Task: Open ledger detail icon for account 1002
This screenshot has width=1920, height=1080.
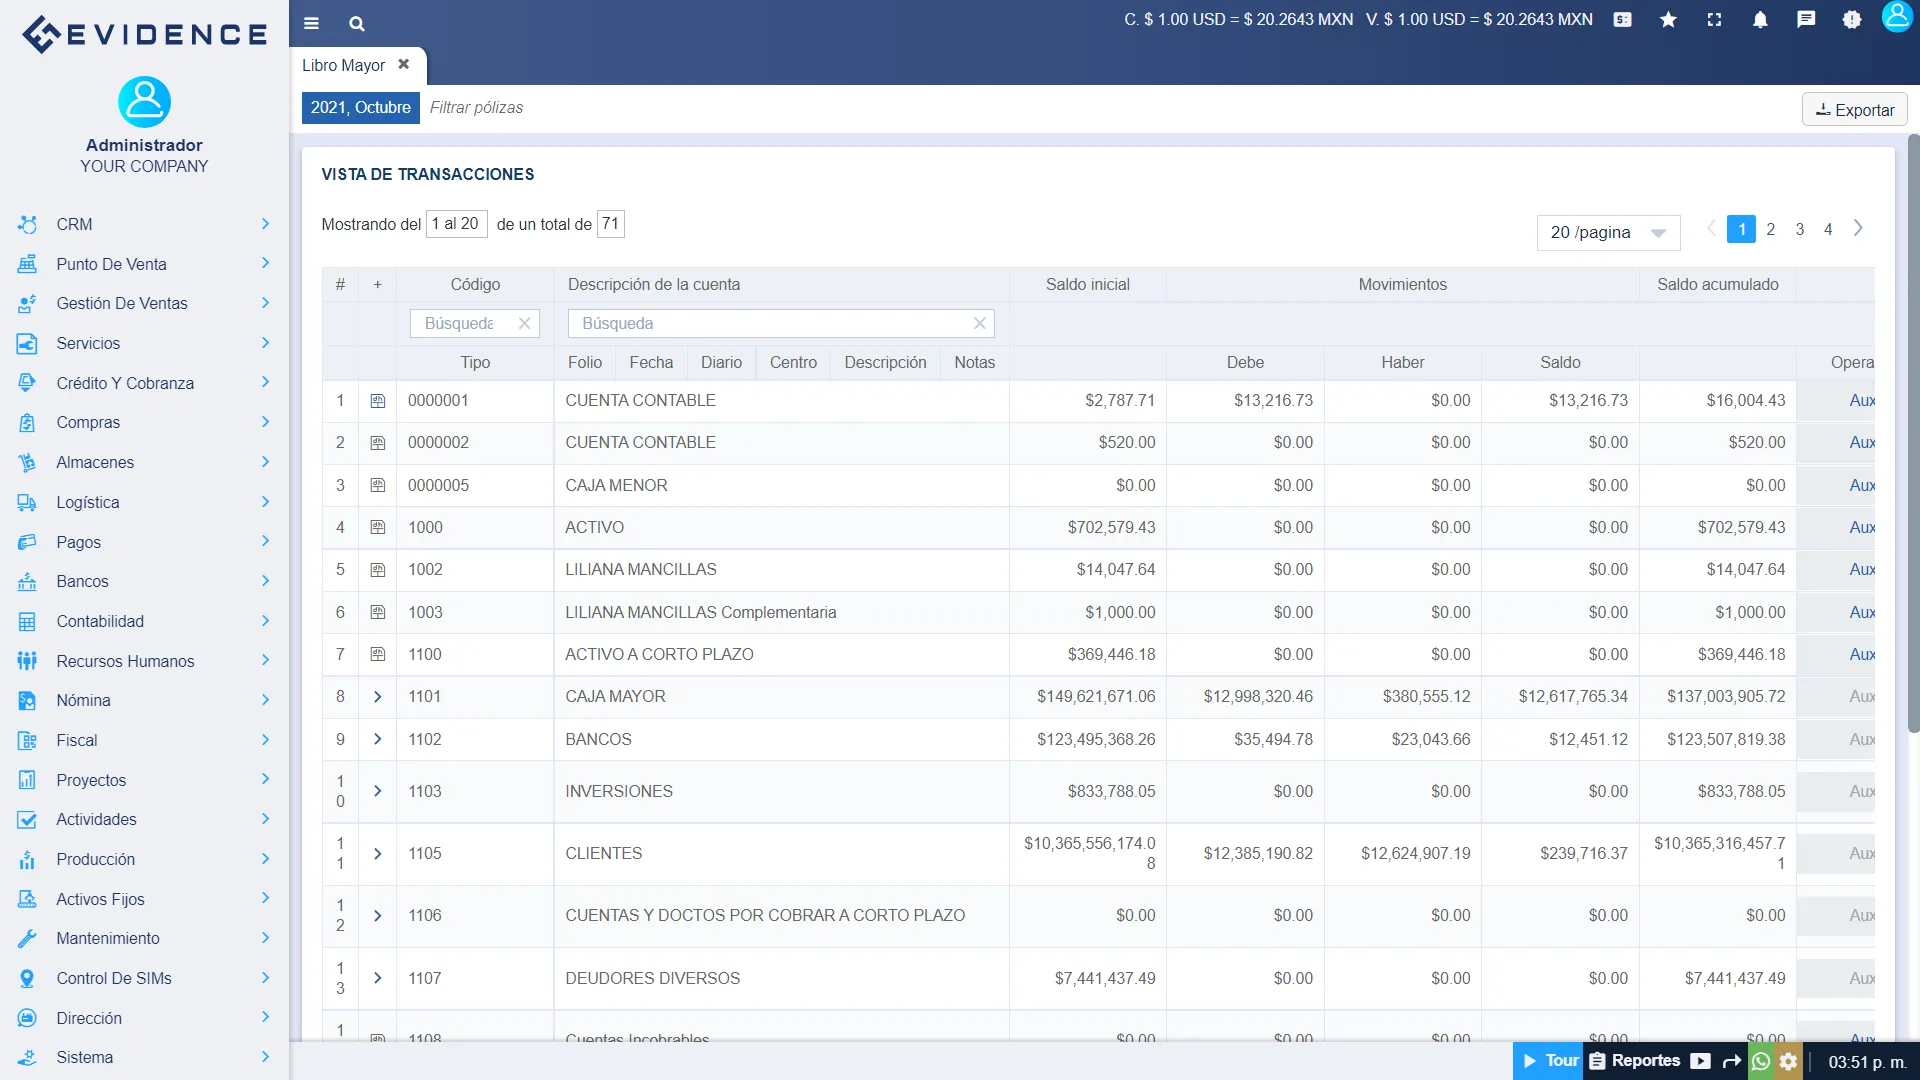Action: click(x=378, y=570)
